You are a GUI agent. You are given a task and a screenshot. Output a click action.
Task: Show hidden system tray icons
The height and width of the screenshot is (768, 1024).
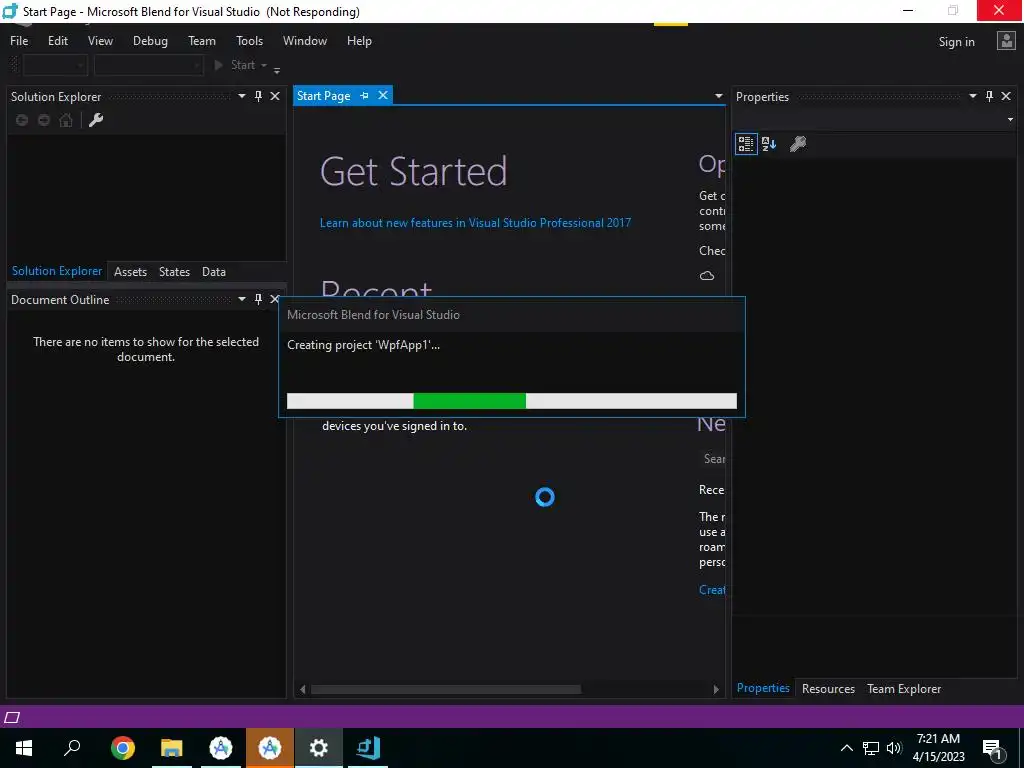pyautogui.click(x=846, y=748)
